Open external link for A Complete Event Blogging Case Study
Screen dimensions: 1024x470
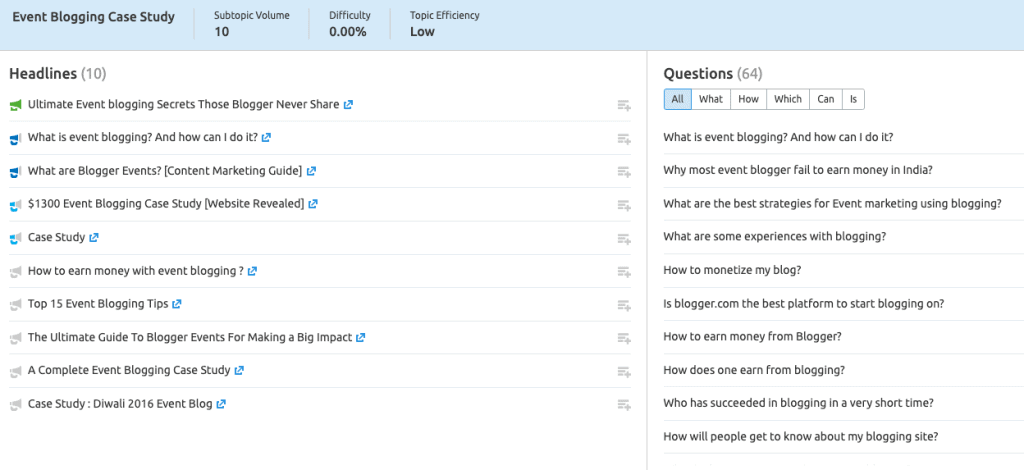[x=239, y=371]
